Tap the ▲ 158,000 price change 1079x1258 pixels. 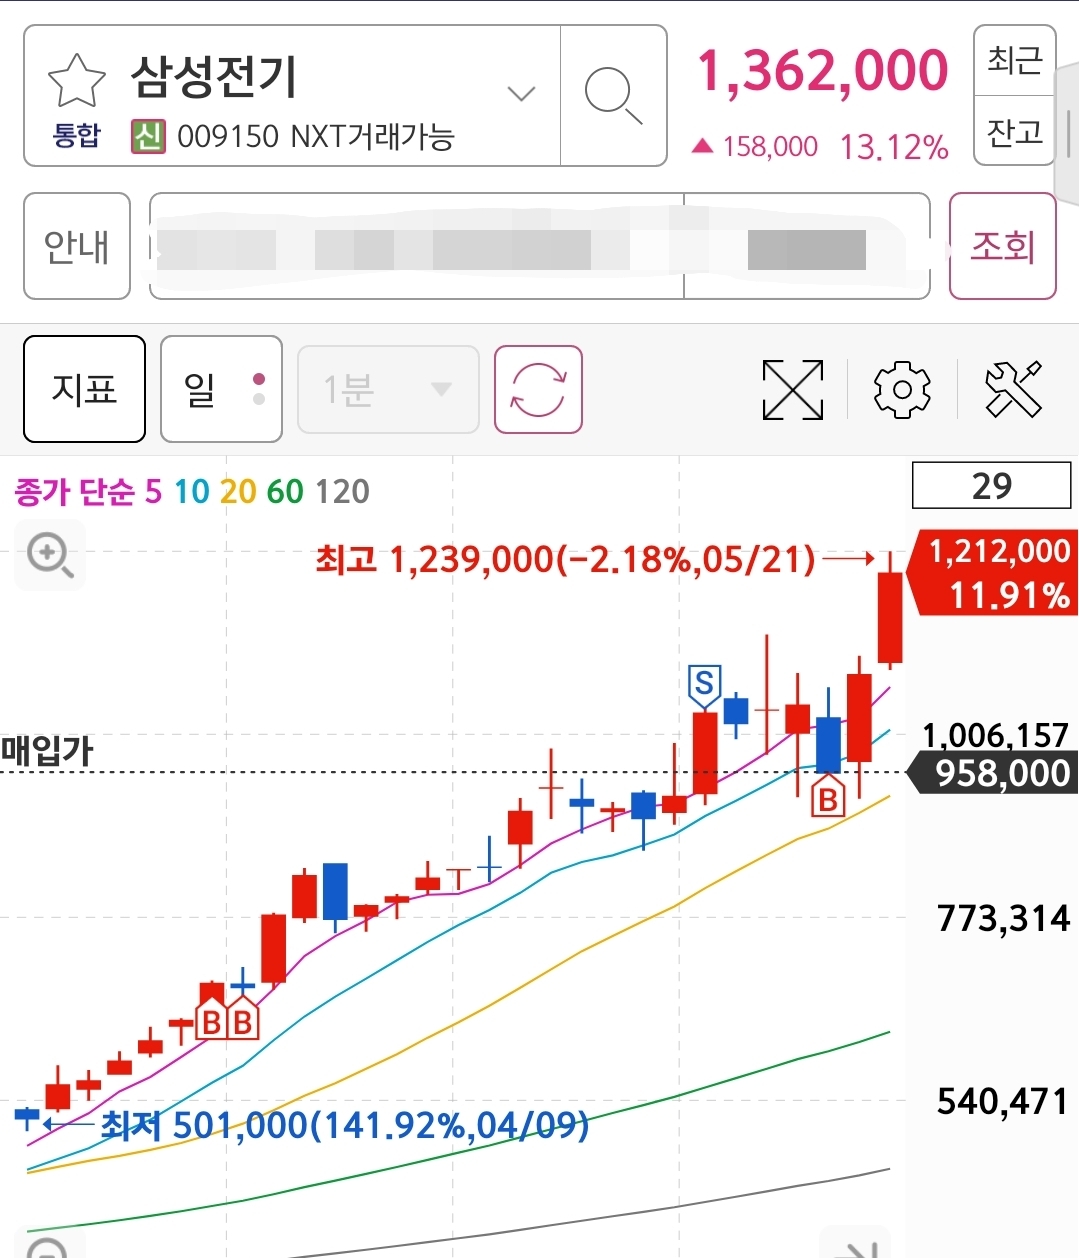(755, 147)
